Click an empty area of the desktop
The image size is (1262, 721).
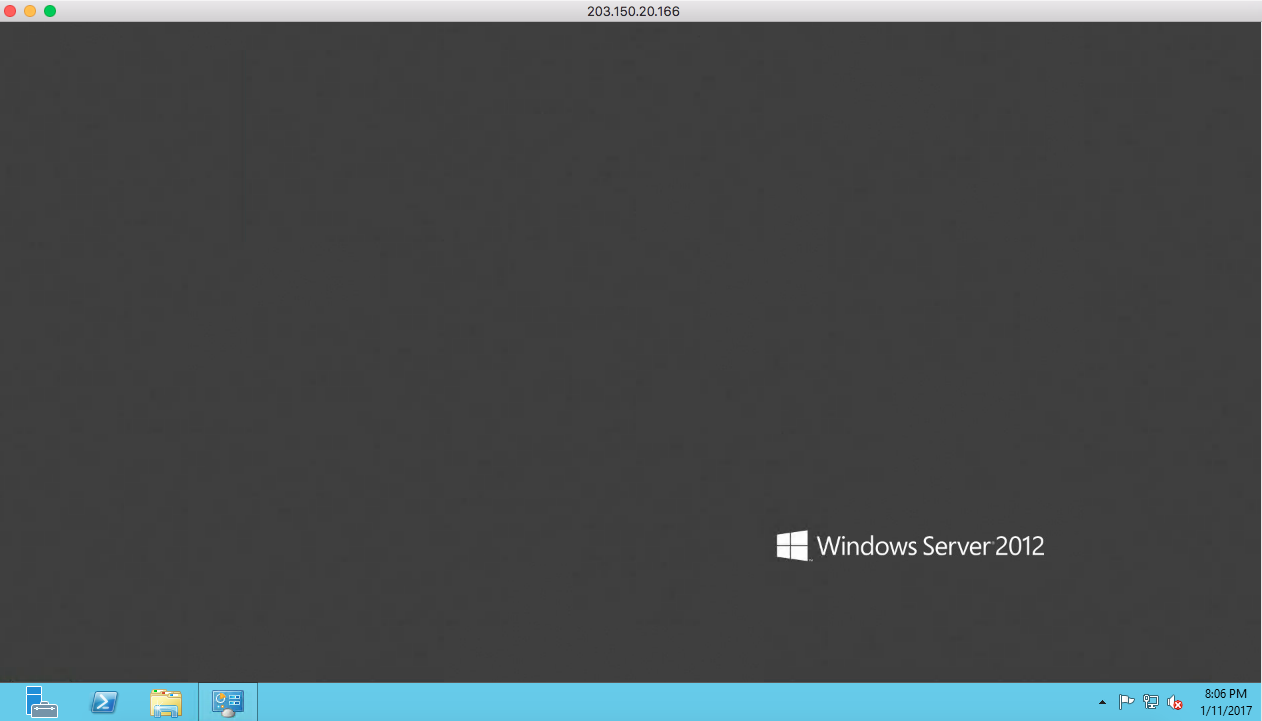[x=500, y=300]
